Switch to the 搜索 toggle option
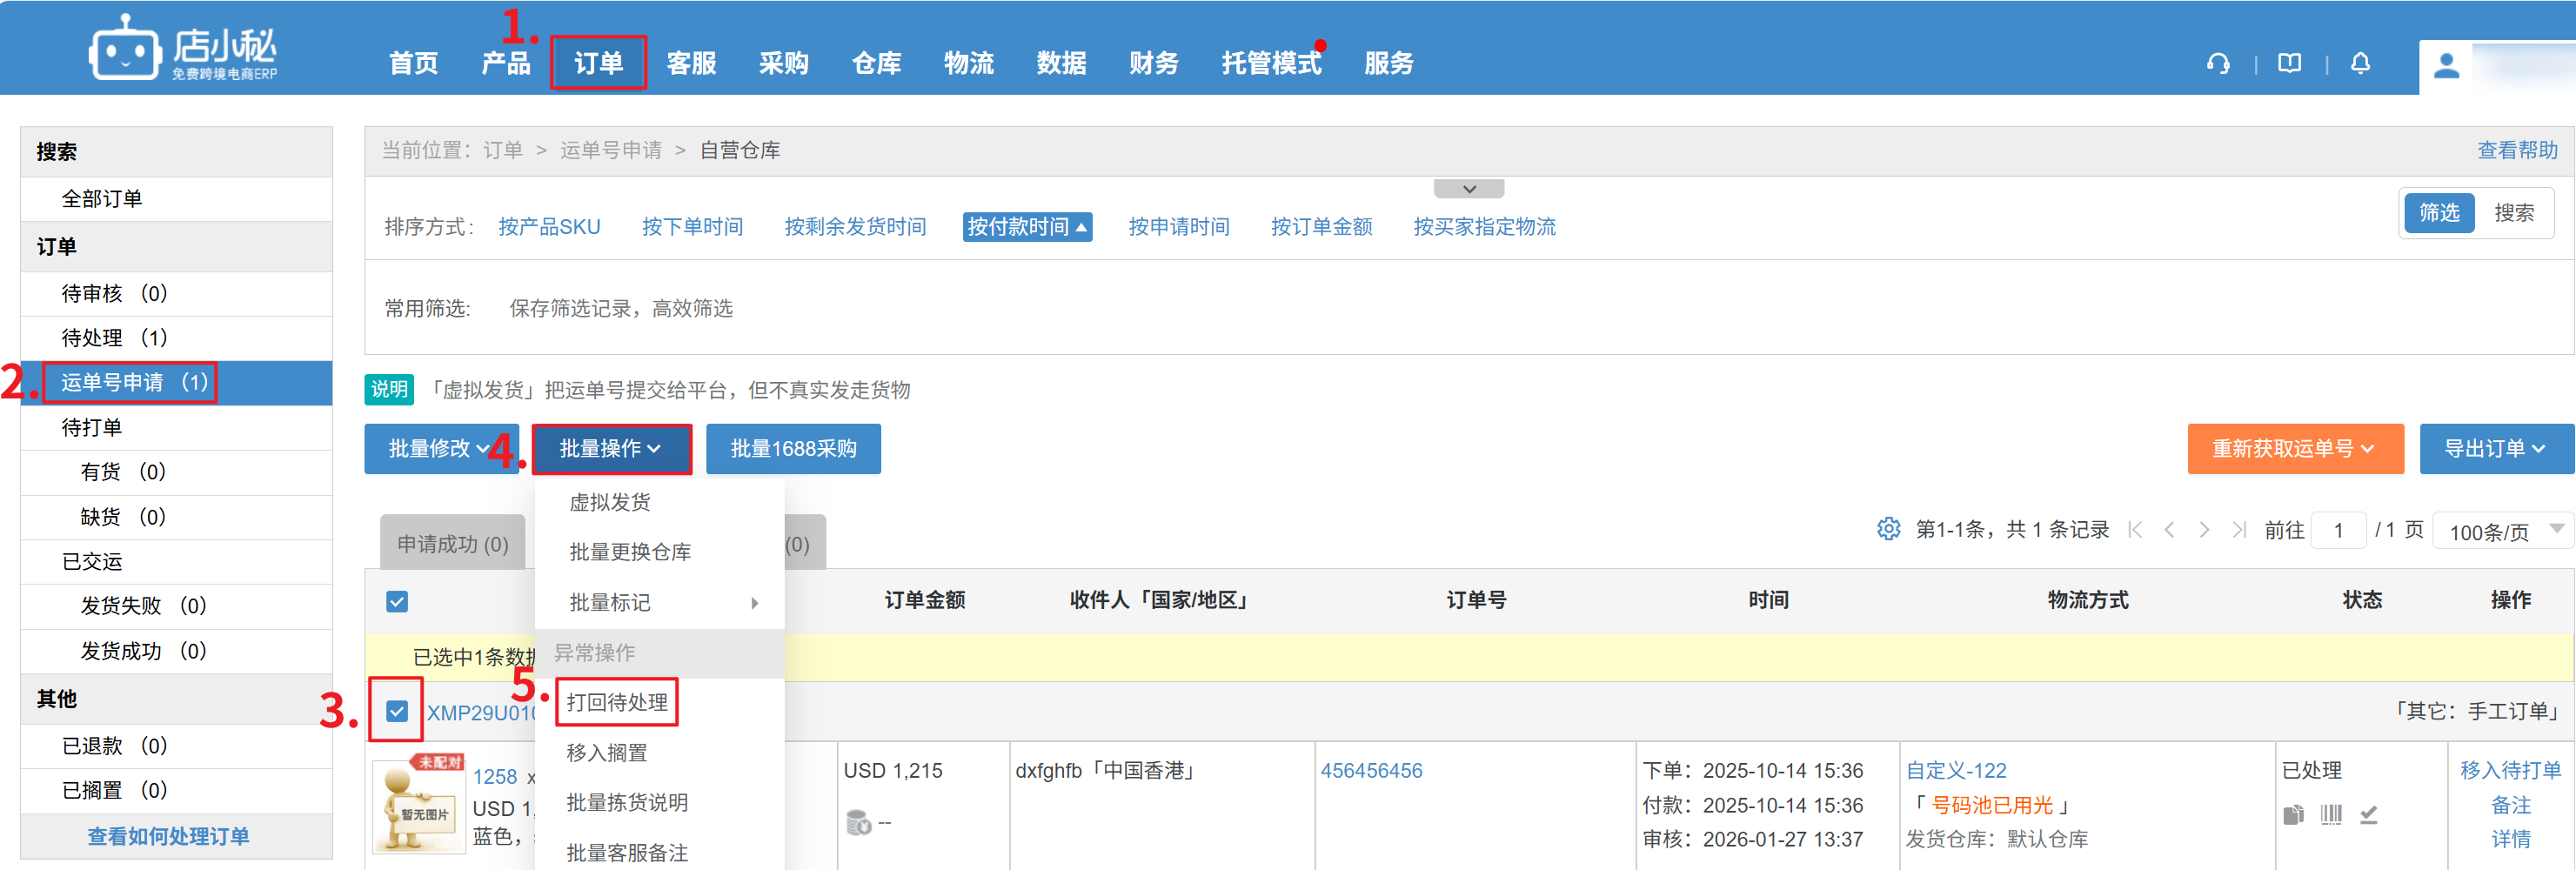 [x=2513, y=213]
